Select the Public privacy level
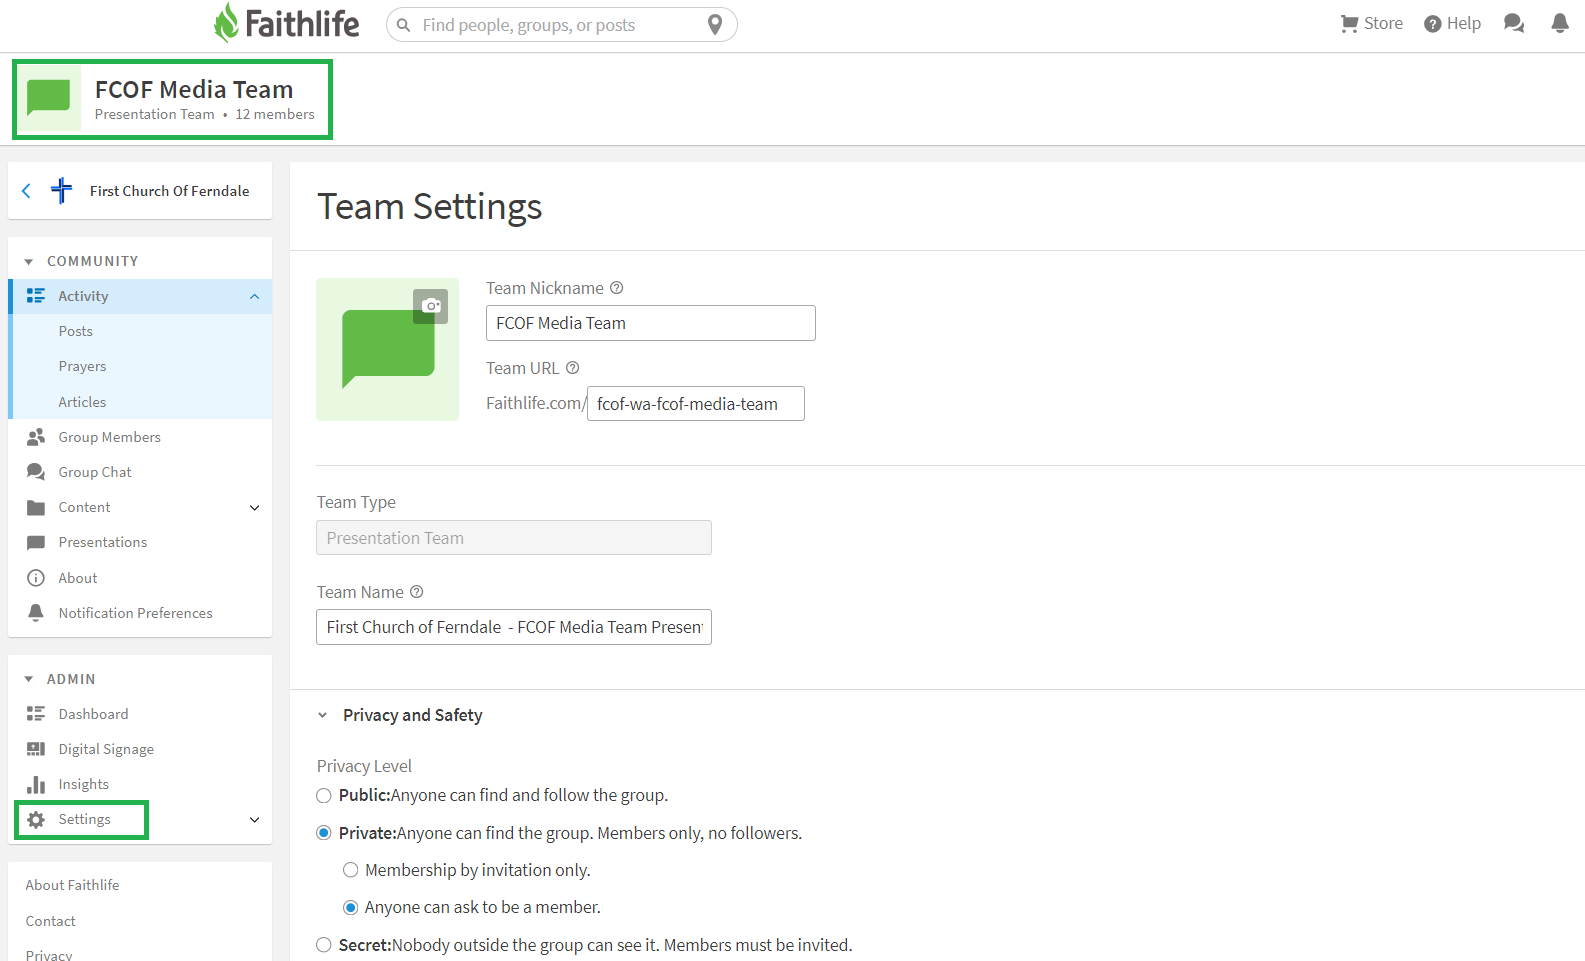The width and height of the screenshot is (1585, 961). pos(324,796)
